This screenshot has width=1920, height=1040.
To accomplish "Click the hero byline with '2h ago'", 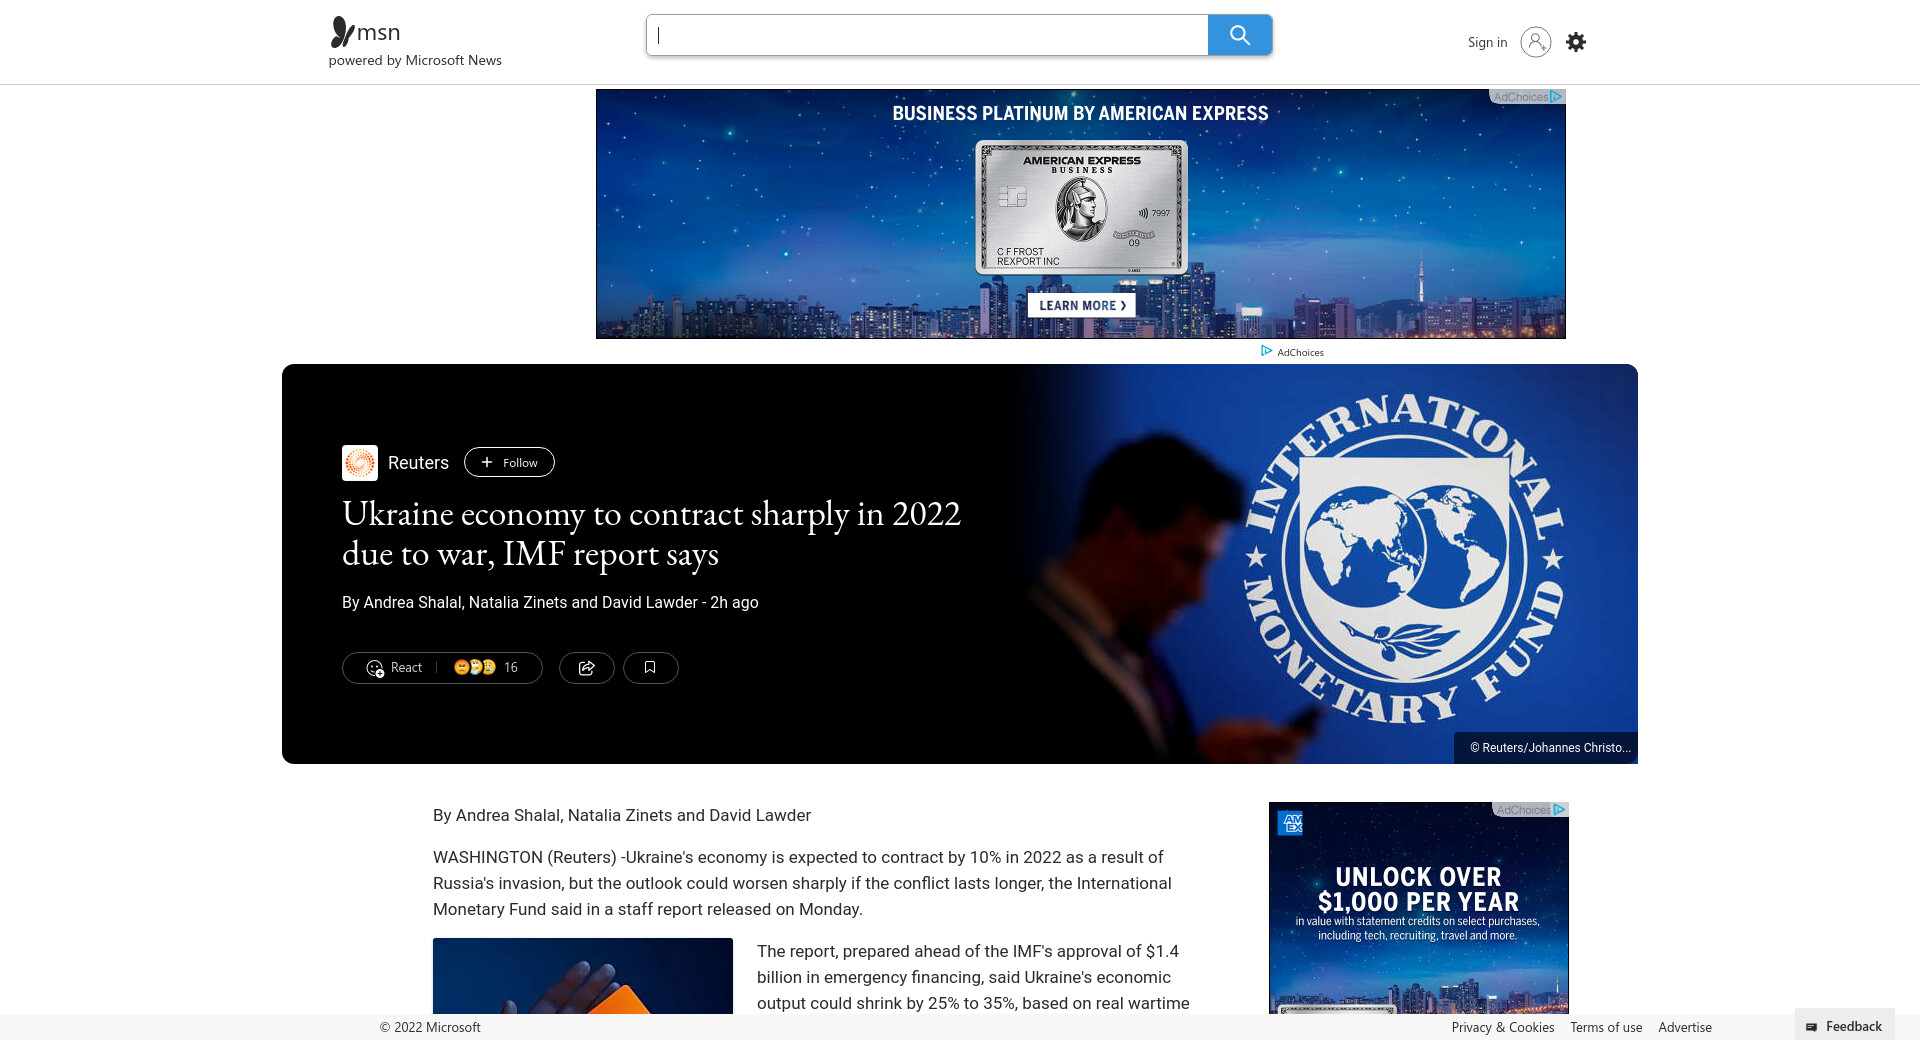I will point(550,602).
